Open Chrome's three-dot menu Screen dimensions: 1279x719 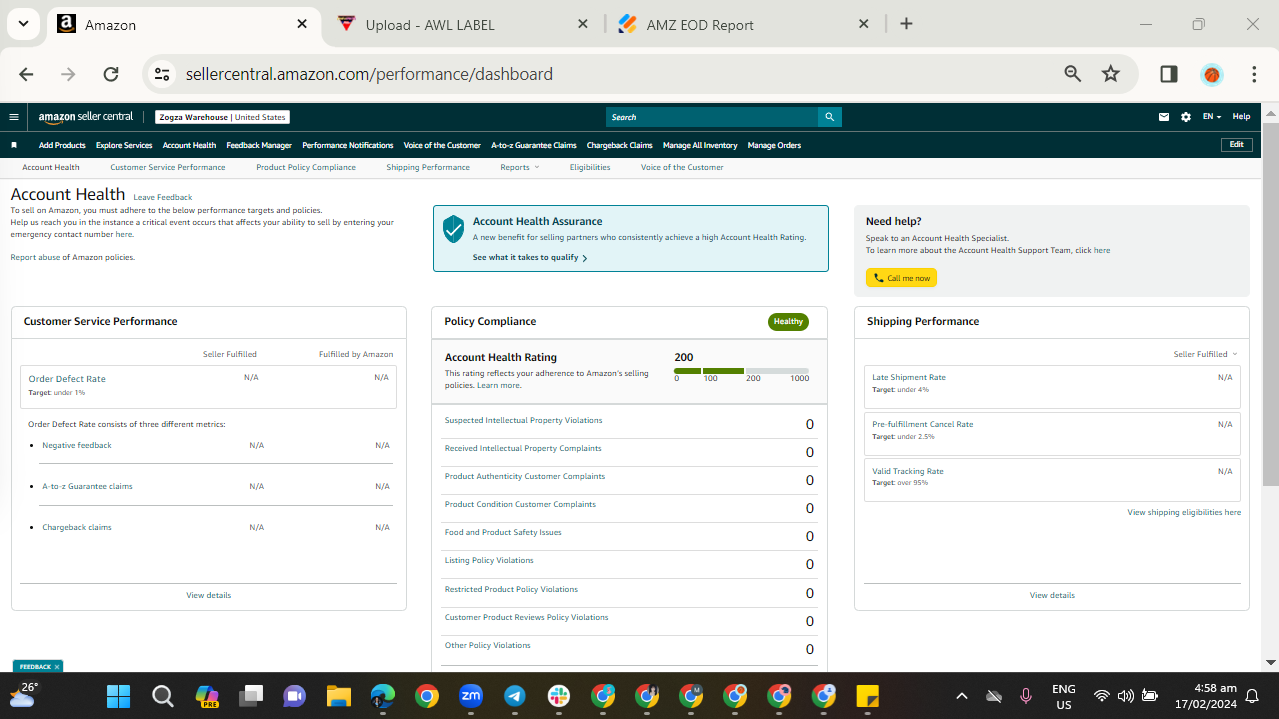click(1254, 74)
